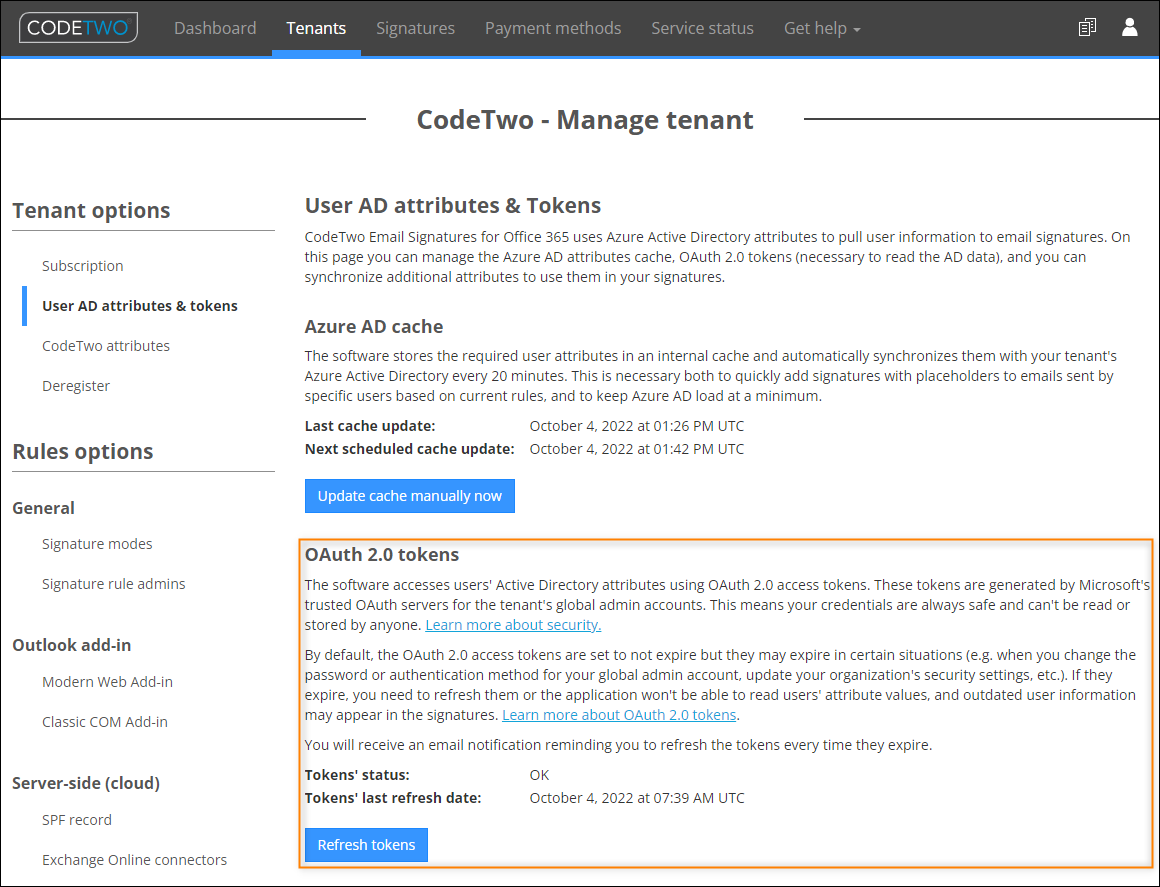This screenshot has height=887, width=1160.
Task: Switch to Payment methods tab
Action: pyautogui.click(x=553, y=28)
